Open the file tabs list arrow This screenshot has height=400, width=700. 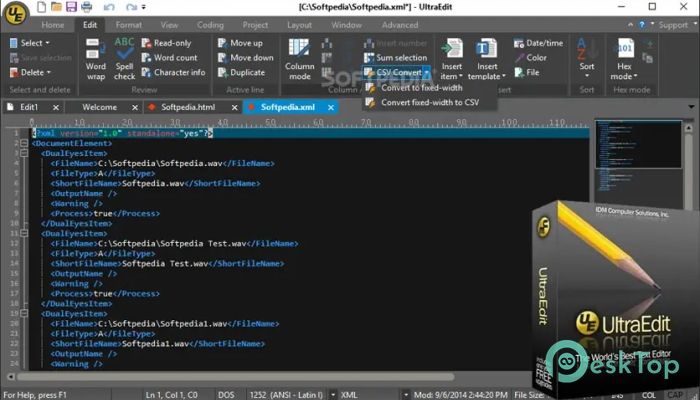(x=692, y=107)
